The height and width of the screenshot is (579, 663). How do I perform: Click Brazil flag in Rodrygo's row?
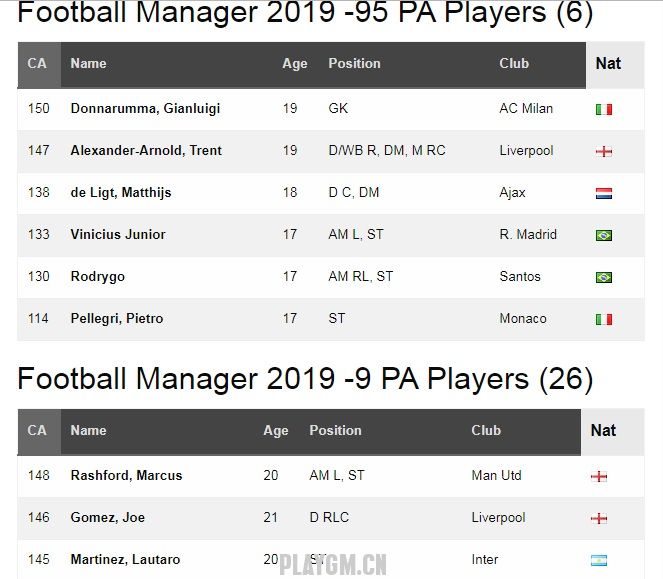pyautogui.click(x=604, y=277)
